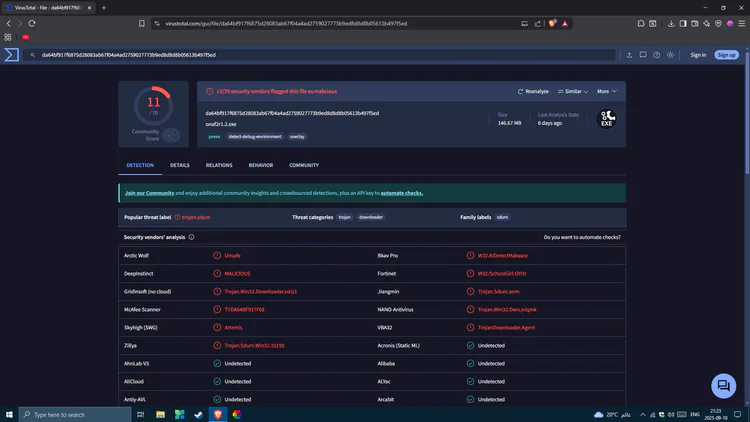Switch to the Relations tab
The height and width of the screenshot is (422, 750).
pos(219,165)
